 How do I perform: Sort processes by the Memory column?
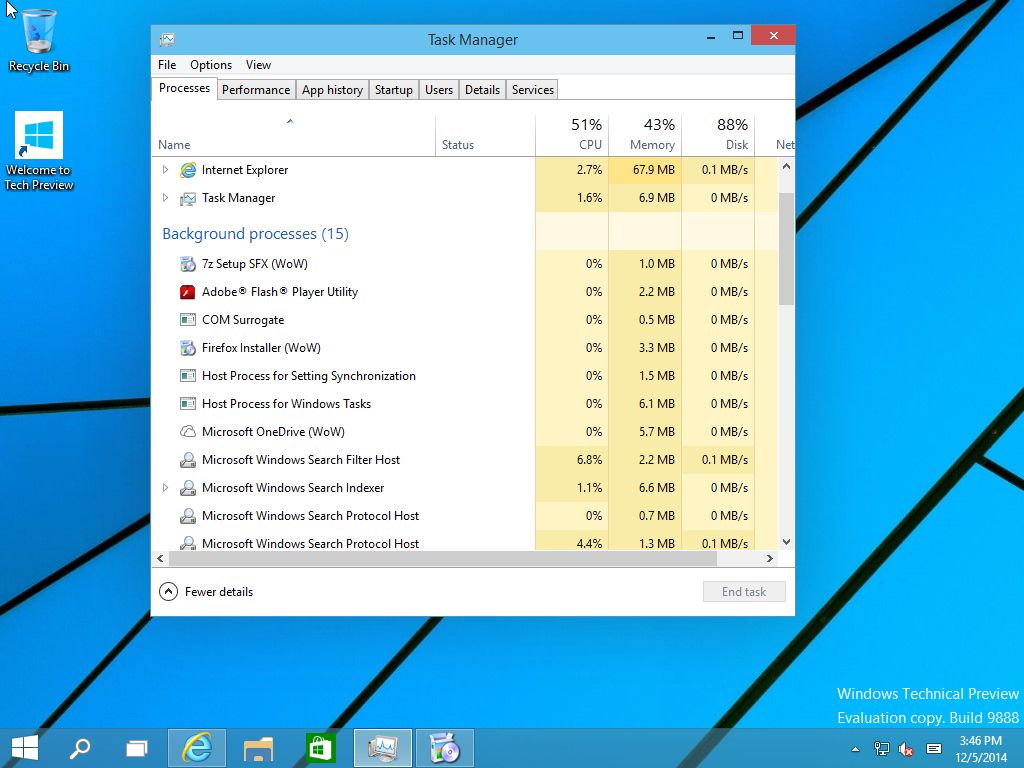coord(645,136)
